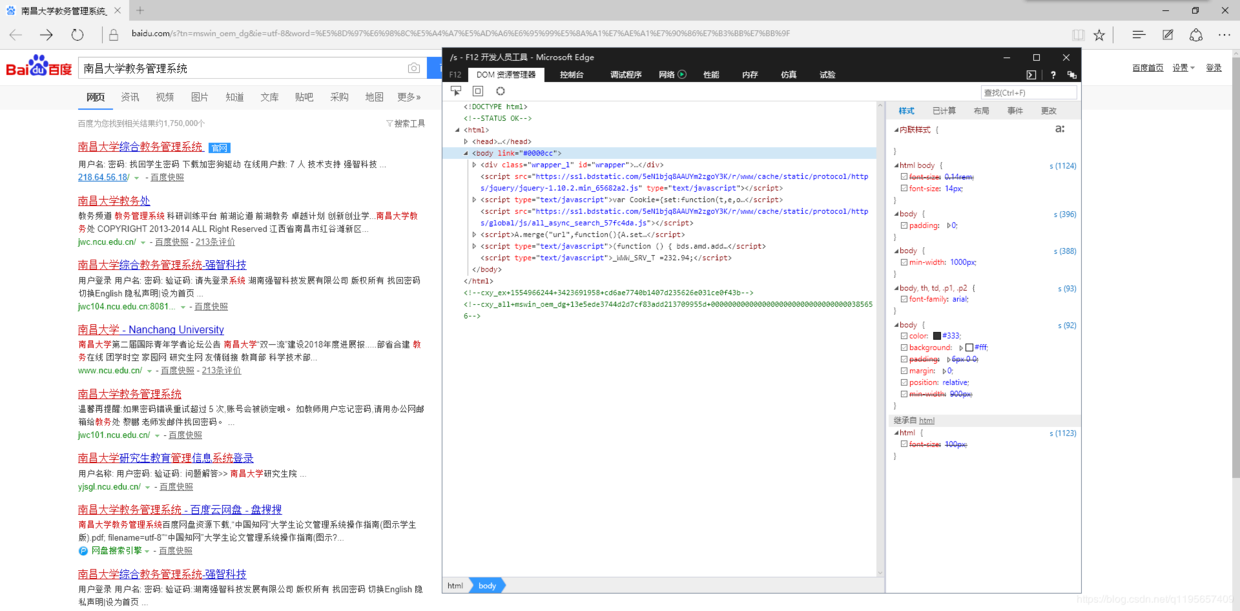Toggle position relative checkbox

click(x=904, y=383)
